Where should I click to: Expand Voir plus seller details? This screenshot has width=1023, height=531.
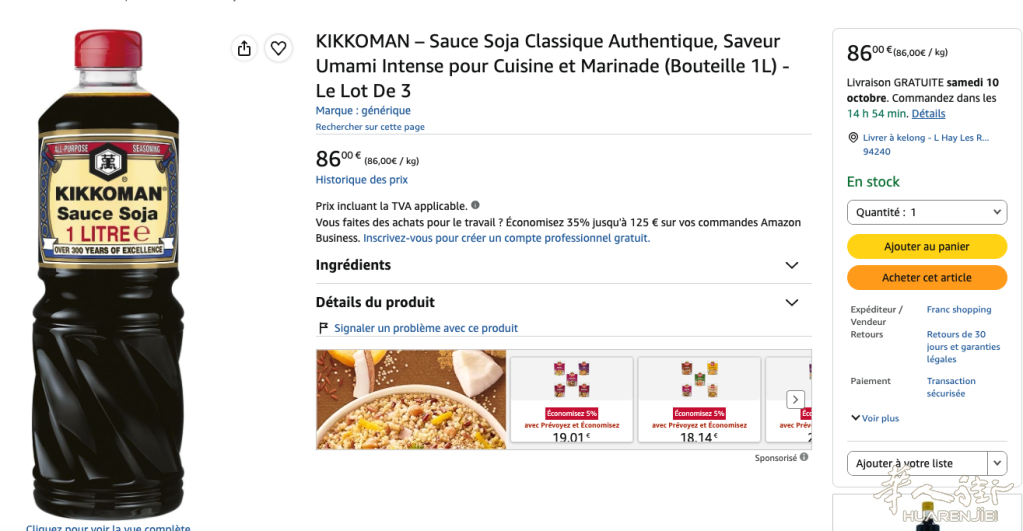click(x=875, y=418)
